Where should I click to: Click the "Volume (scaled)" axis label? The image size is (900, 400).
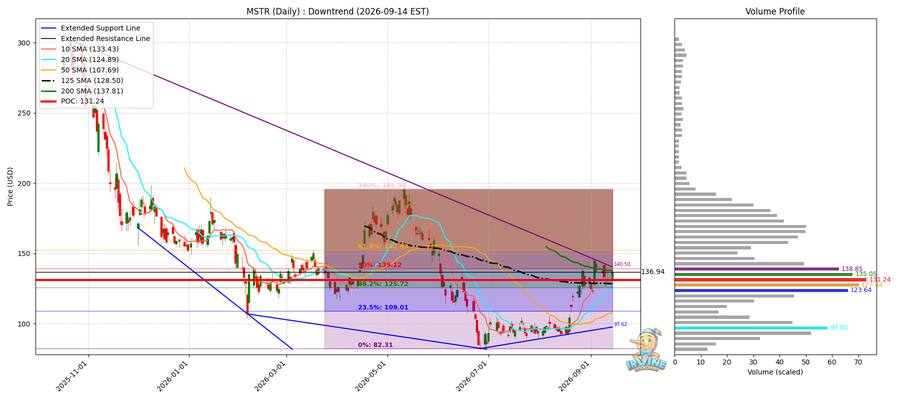(775, 372)
